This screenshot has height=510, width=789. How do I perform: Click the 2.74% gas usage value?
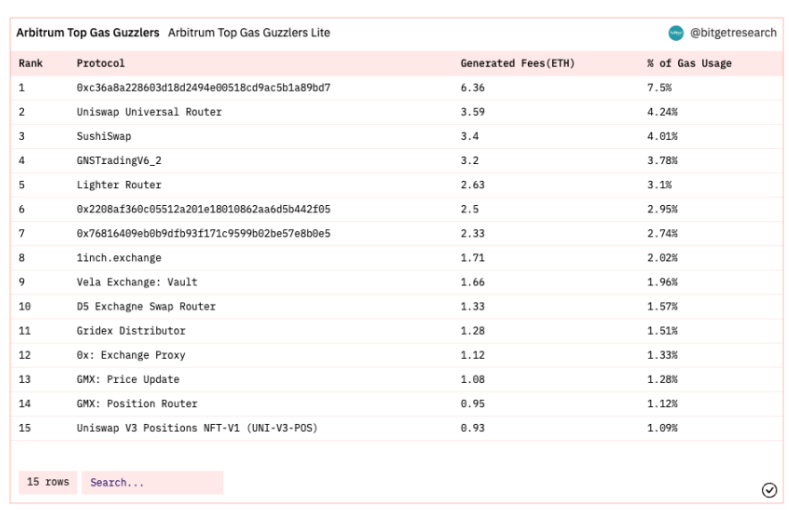662,233
